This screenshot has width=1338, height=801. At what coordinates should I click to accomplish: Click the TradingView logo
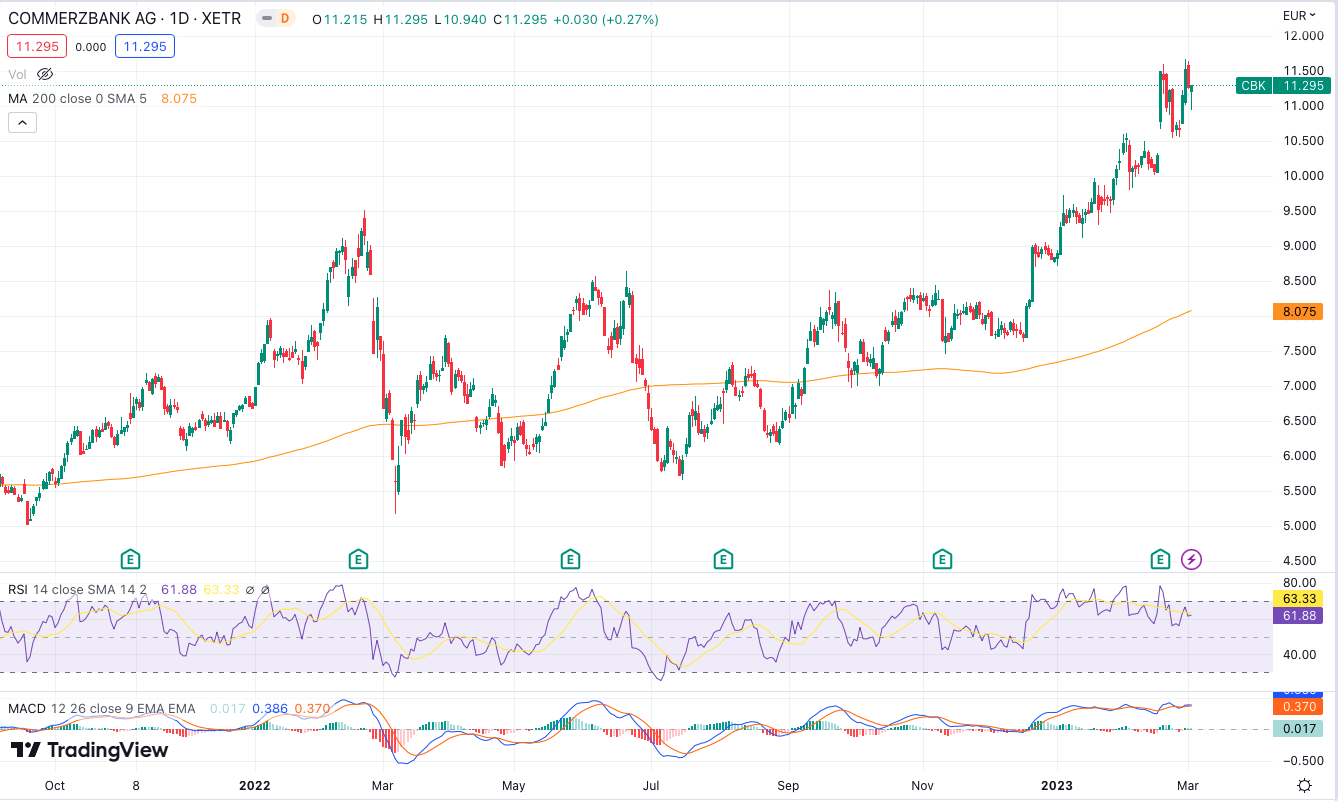pos(89,750)
